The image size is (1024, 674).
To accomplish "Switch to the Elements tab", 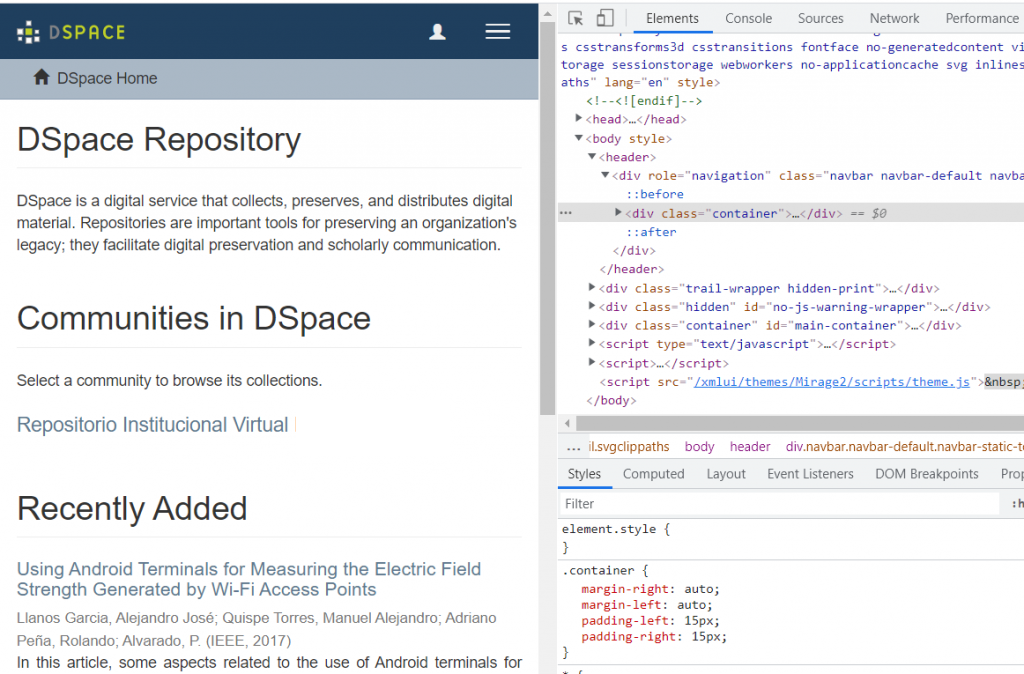I will click(672, 18).
